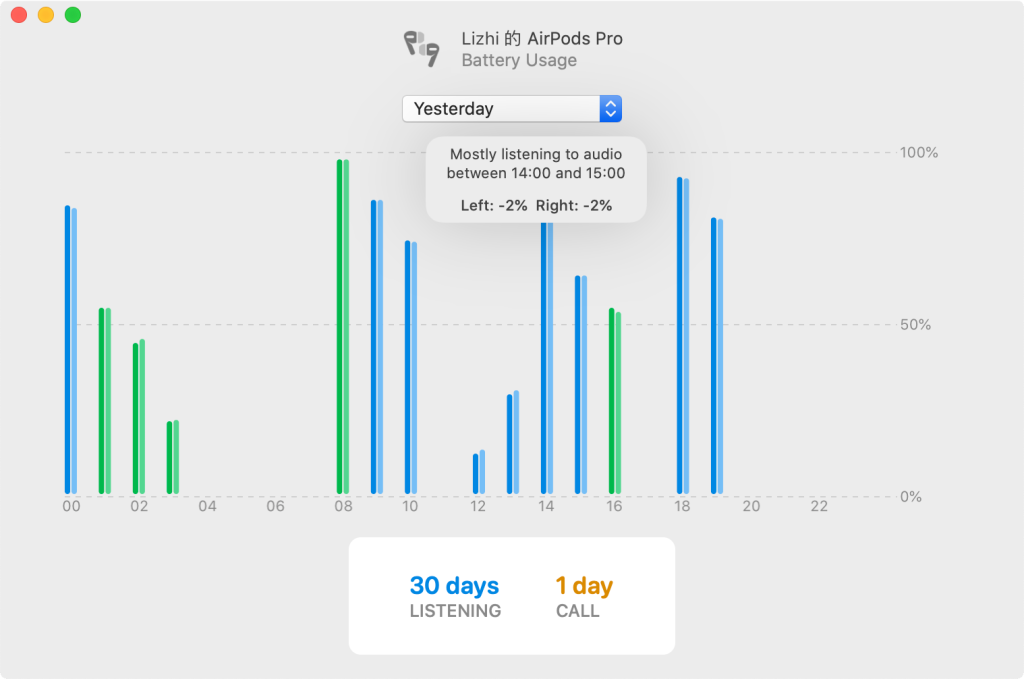Click the LISTENING label text
Screen dimensions: 1024x679
pos(455,611)
